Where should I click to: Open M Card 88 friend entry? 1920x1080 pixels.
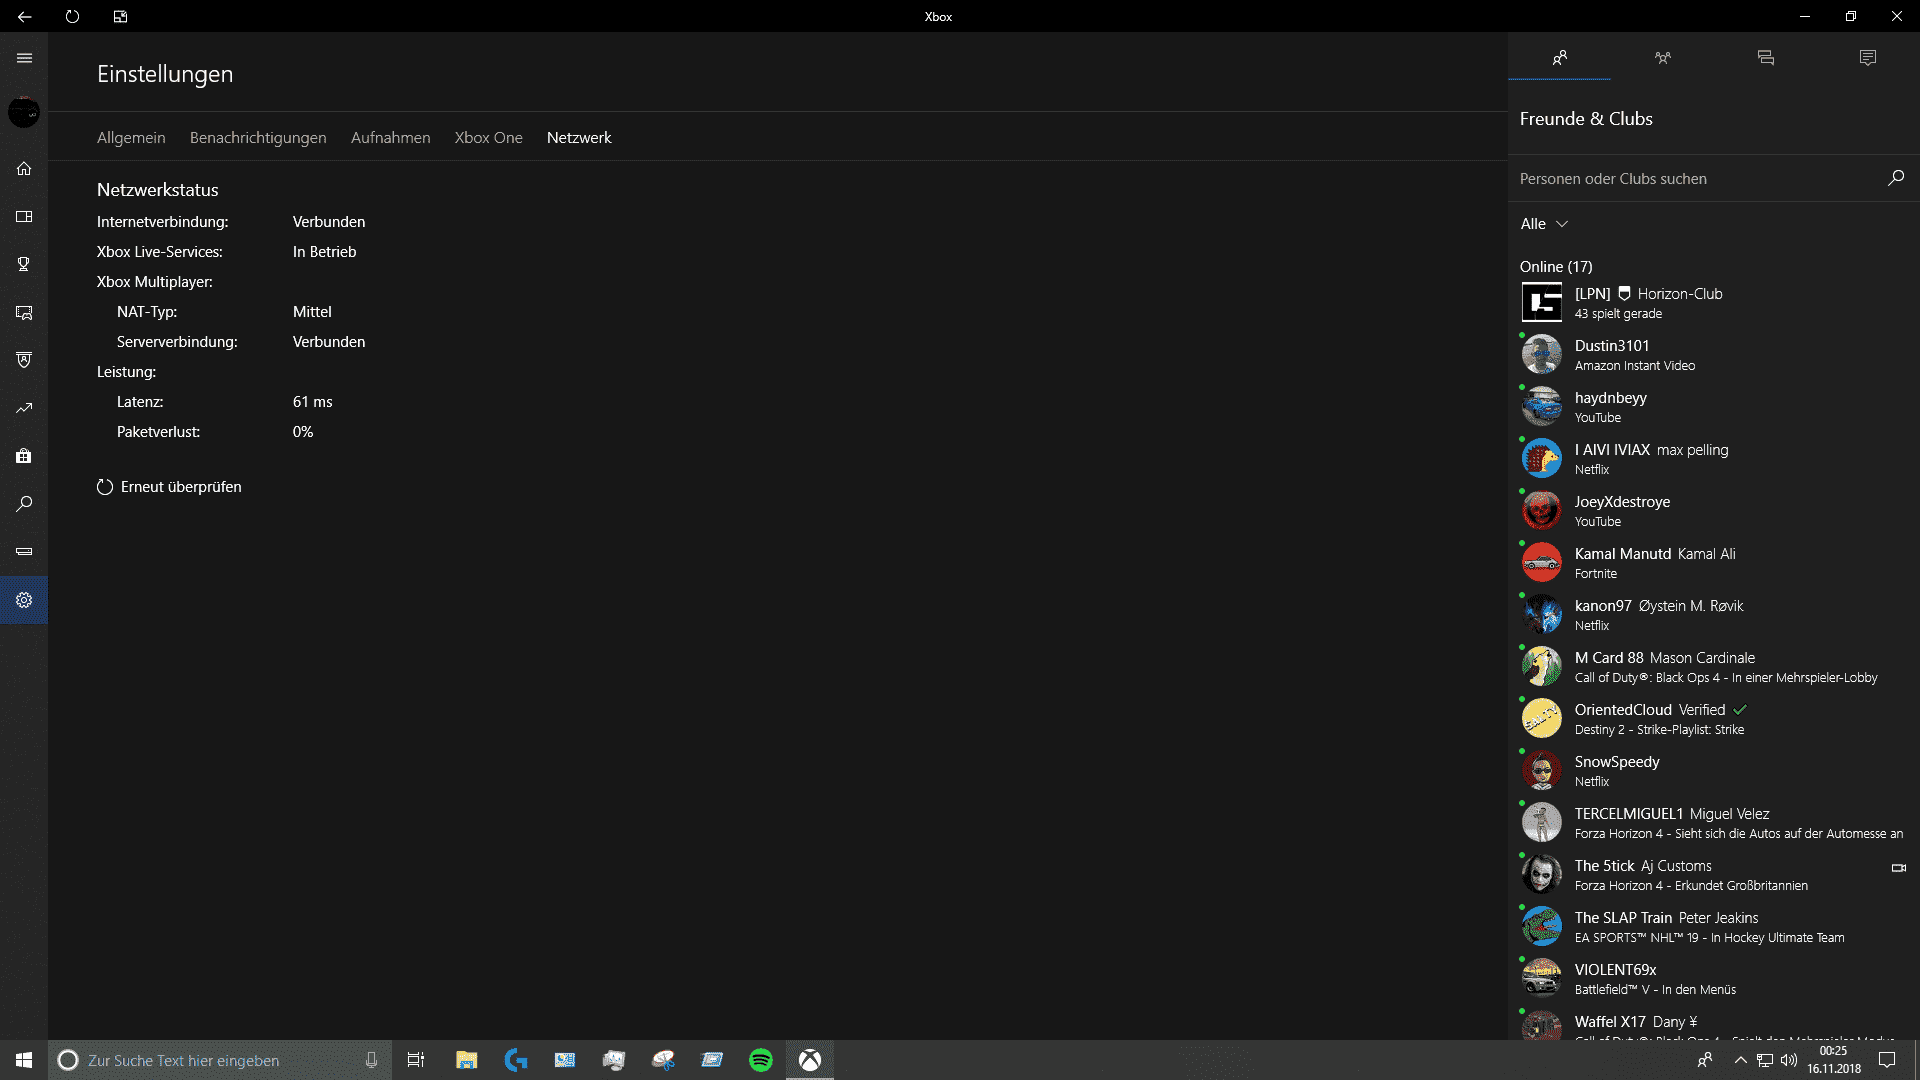(x=1714, y=667)
